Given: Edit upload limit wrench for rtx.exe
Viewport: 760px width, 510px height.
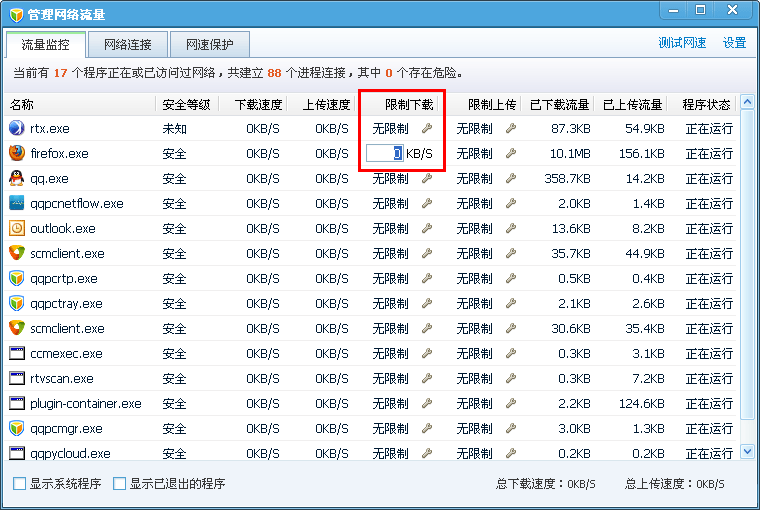Looking at the screenshot, I should (511, 128).
